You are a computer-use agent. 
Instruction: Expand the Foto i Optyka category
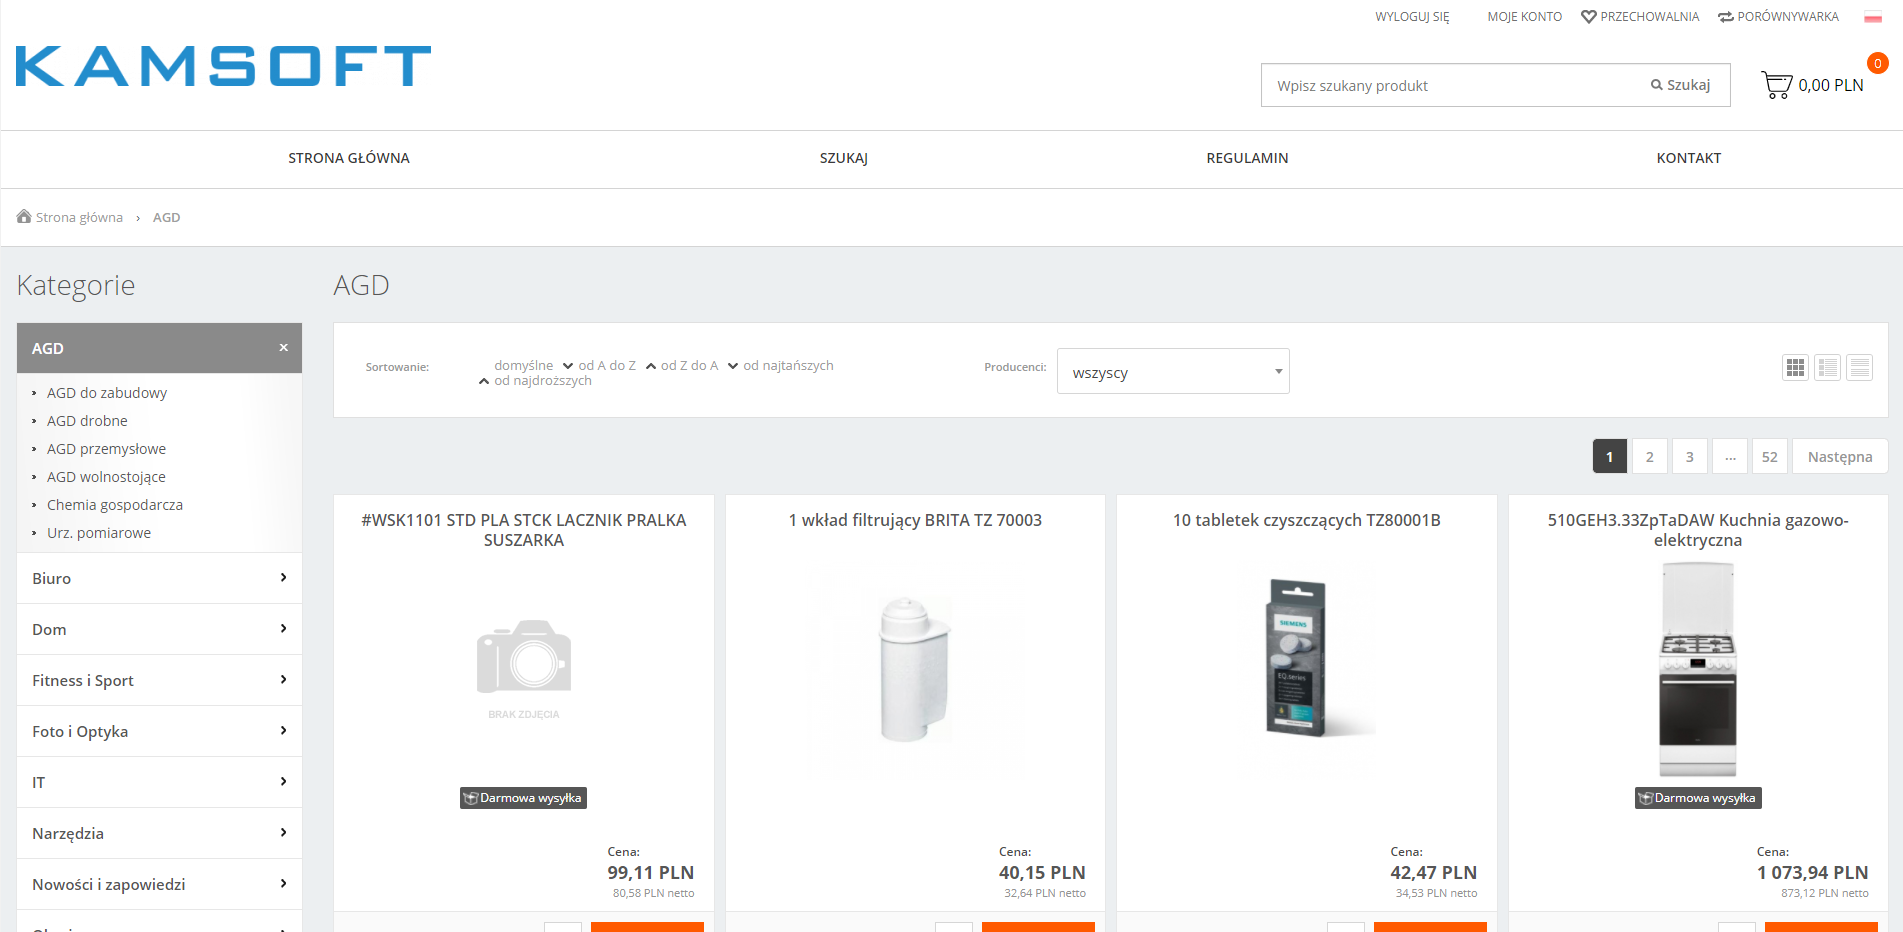[x=160, y=731]
